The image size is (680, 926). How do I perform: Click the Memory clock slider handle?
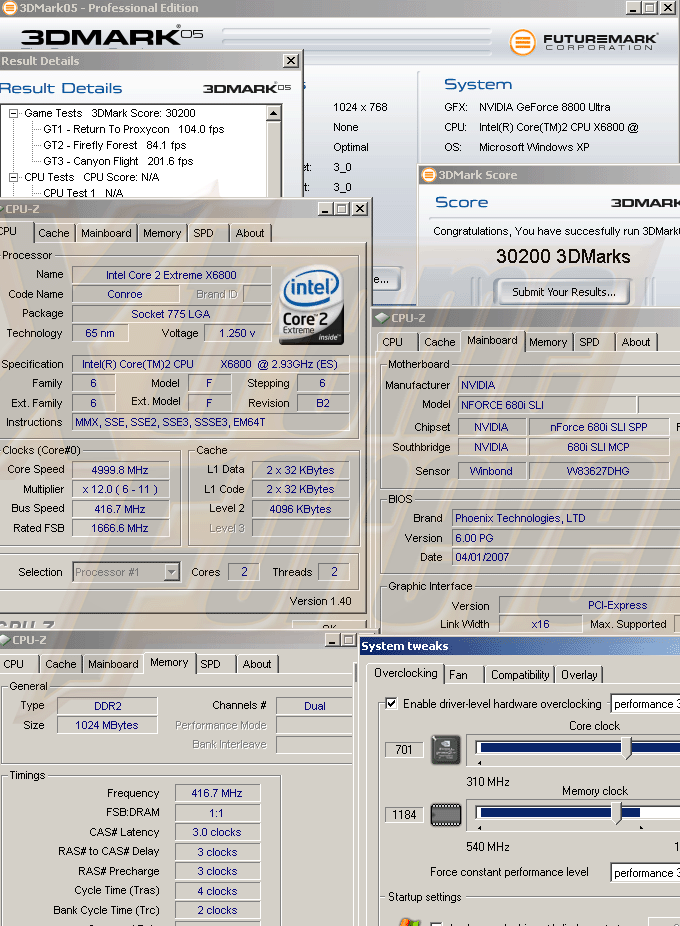click(617, 813)
